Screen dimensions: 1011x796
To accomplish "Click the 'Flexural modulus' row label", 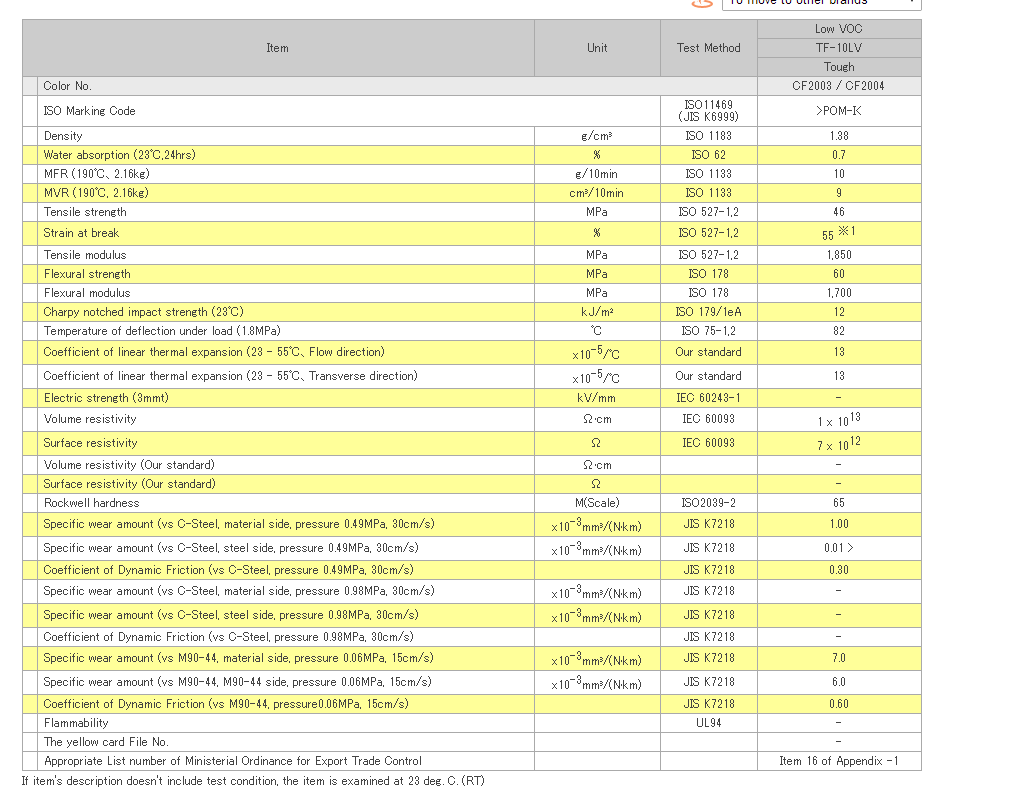I will click(87, 293).
